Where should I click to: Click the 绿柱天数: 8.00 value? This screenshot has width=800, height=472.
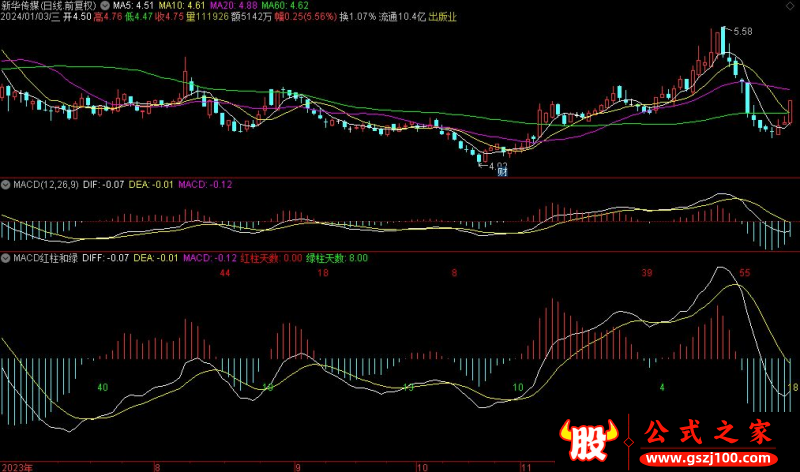[337, 258]
